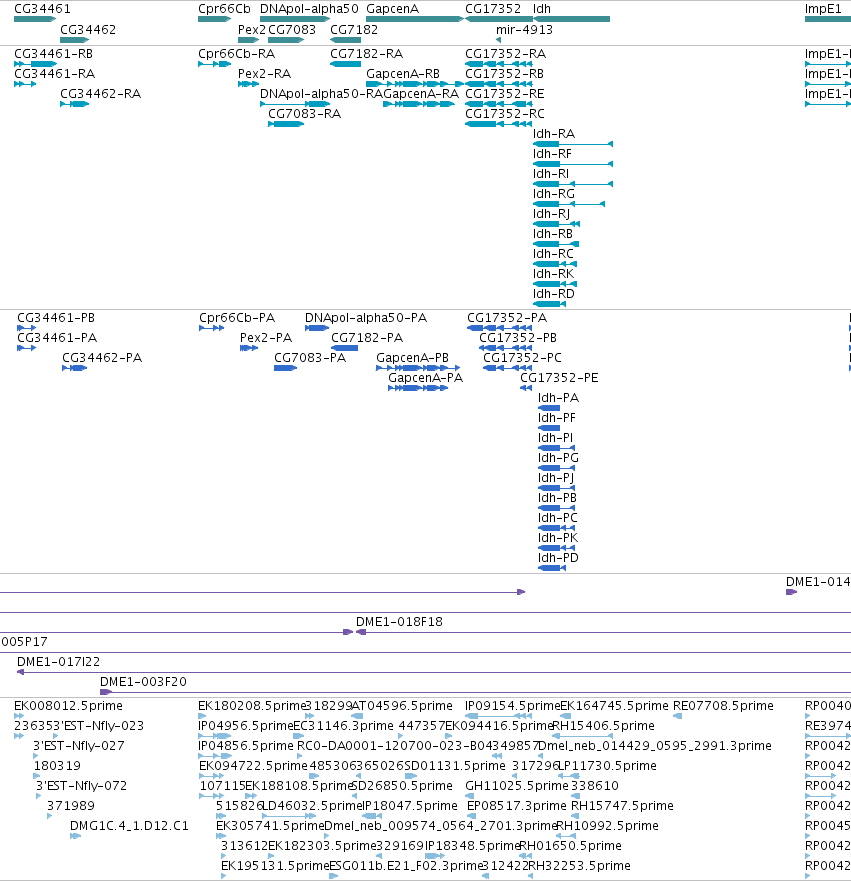This screenshot has height=881, width=851.
Task: Click protein GapcenA-PA
Action: [418, 388]
